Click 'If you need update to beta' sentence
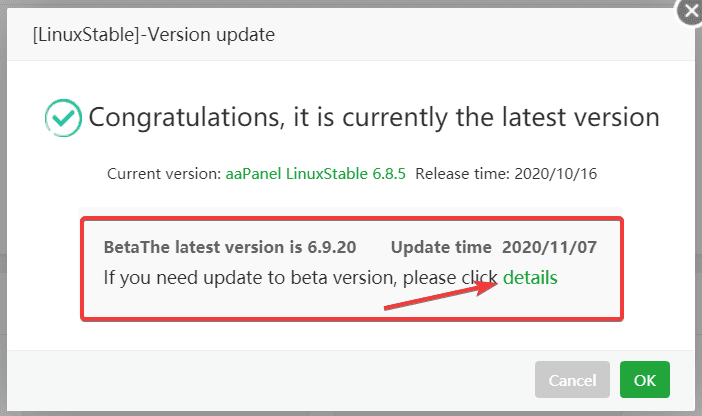The height and width of the screenshot is (416, 702). coord(300,277)
